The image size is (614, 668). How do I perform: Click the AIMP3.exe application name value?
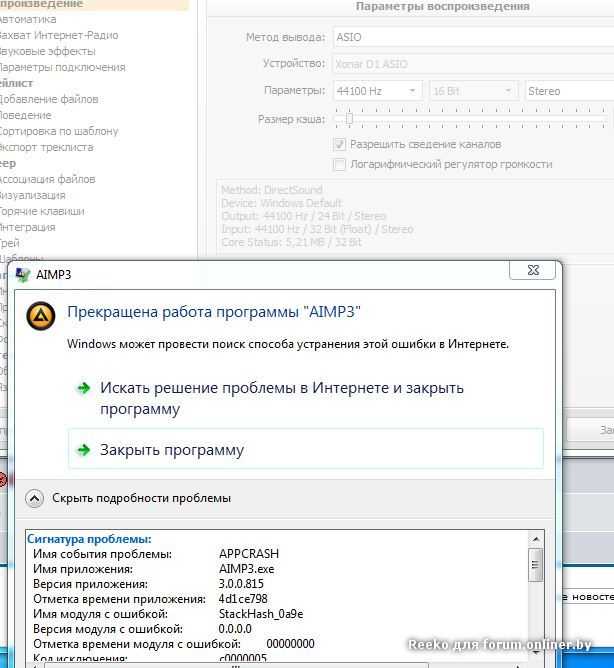coord(246,569)
